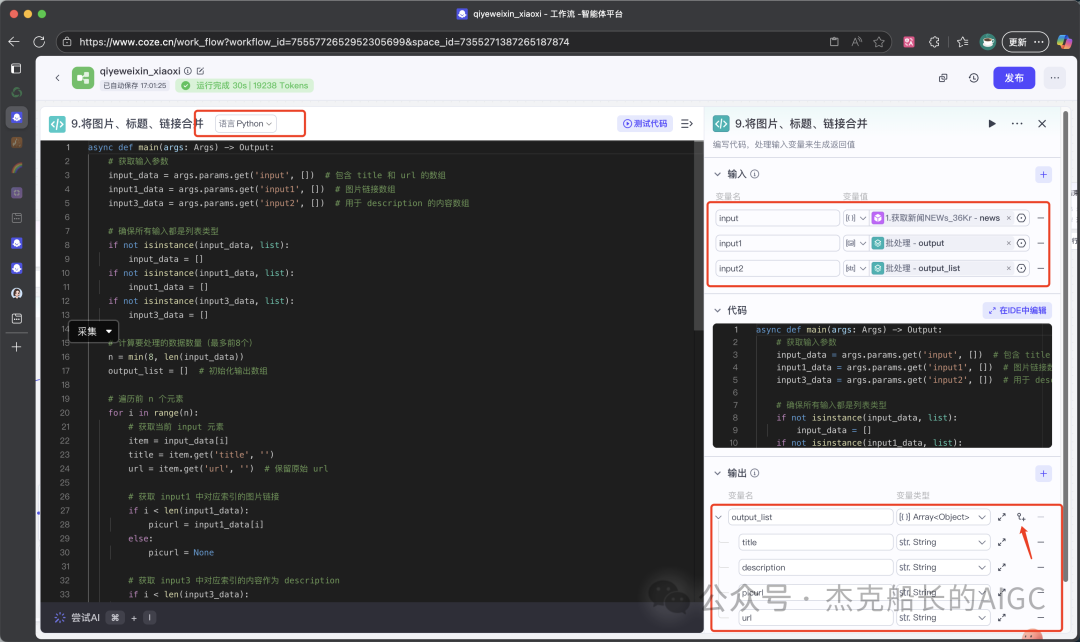Edit the 'input2' variable name field
Screen dimensions: 1080x642
click(x=777, y=269)
